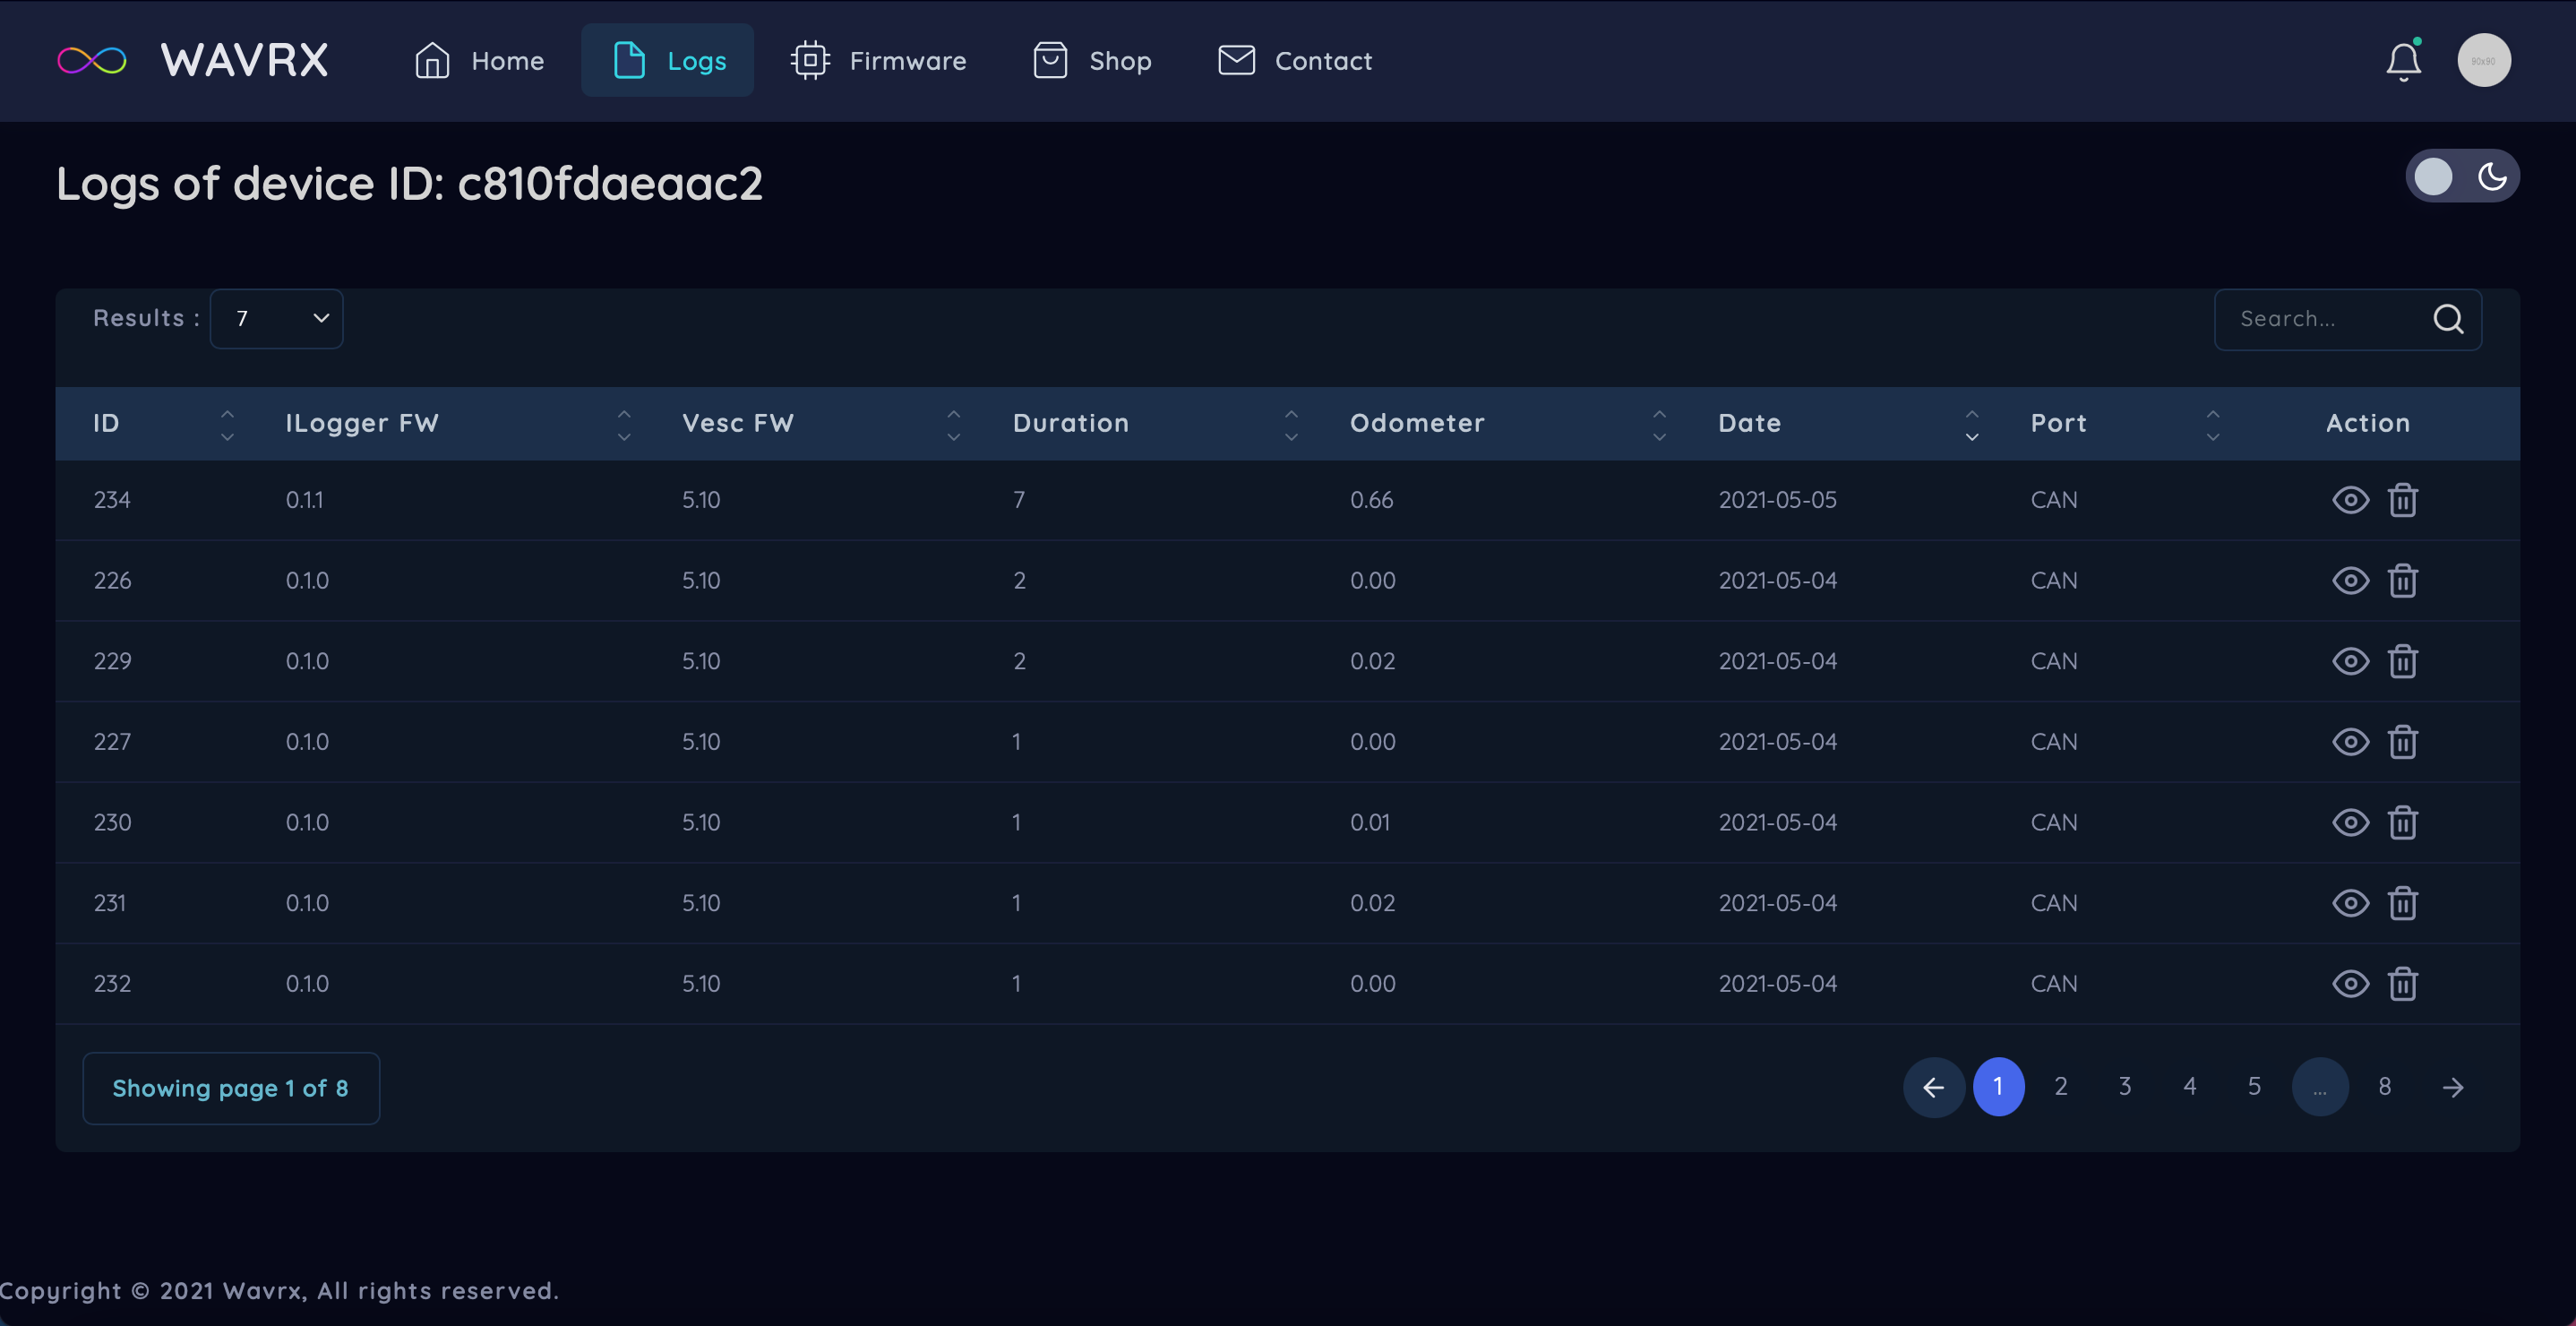
Task: Jump to last page 8
Action: (x=2384, y=1087)
